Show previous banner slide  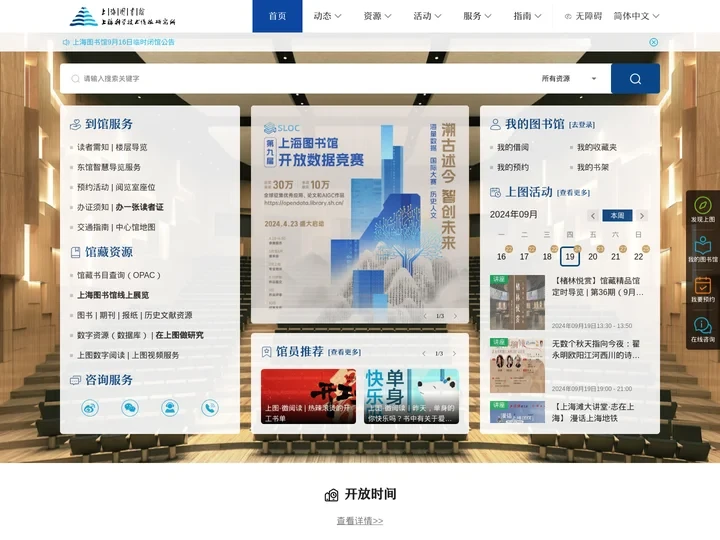[x=425, y=316]
